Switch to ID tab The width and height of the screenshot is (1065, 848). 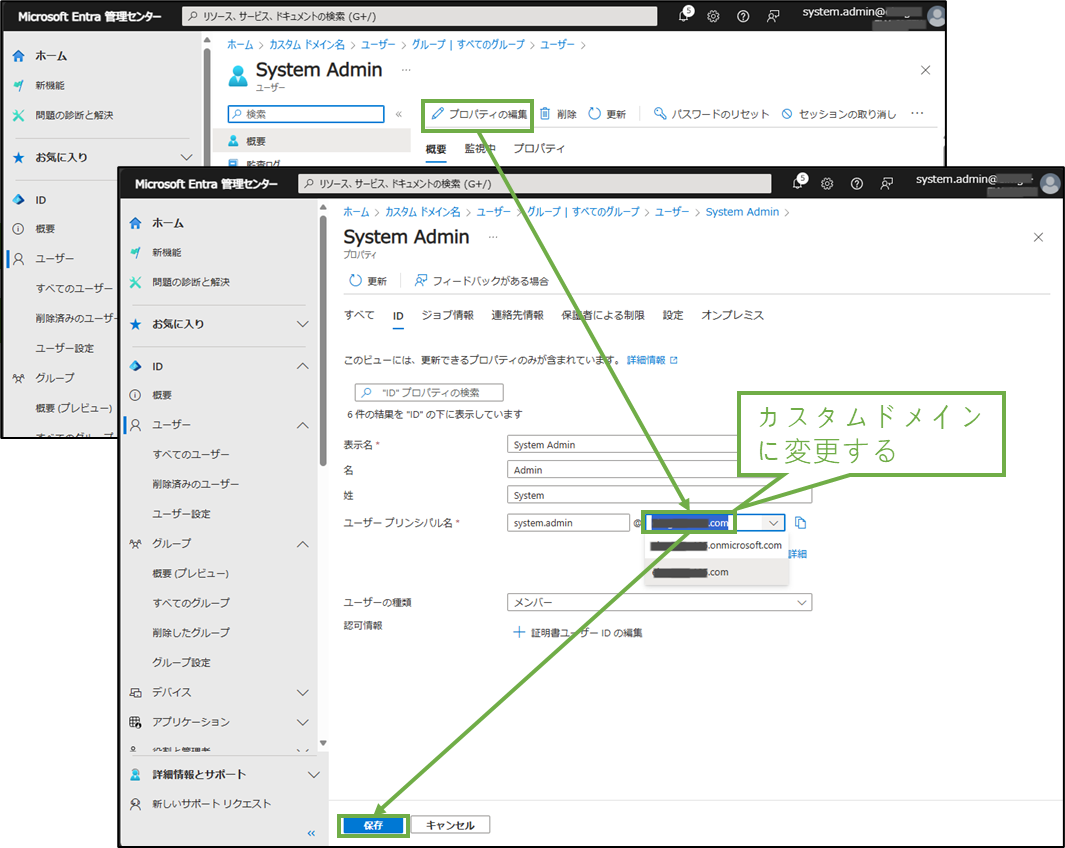398,316
